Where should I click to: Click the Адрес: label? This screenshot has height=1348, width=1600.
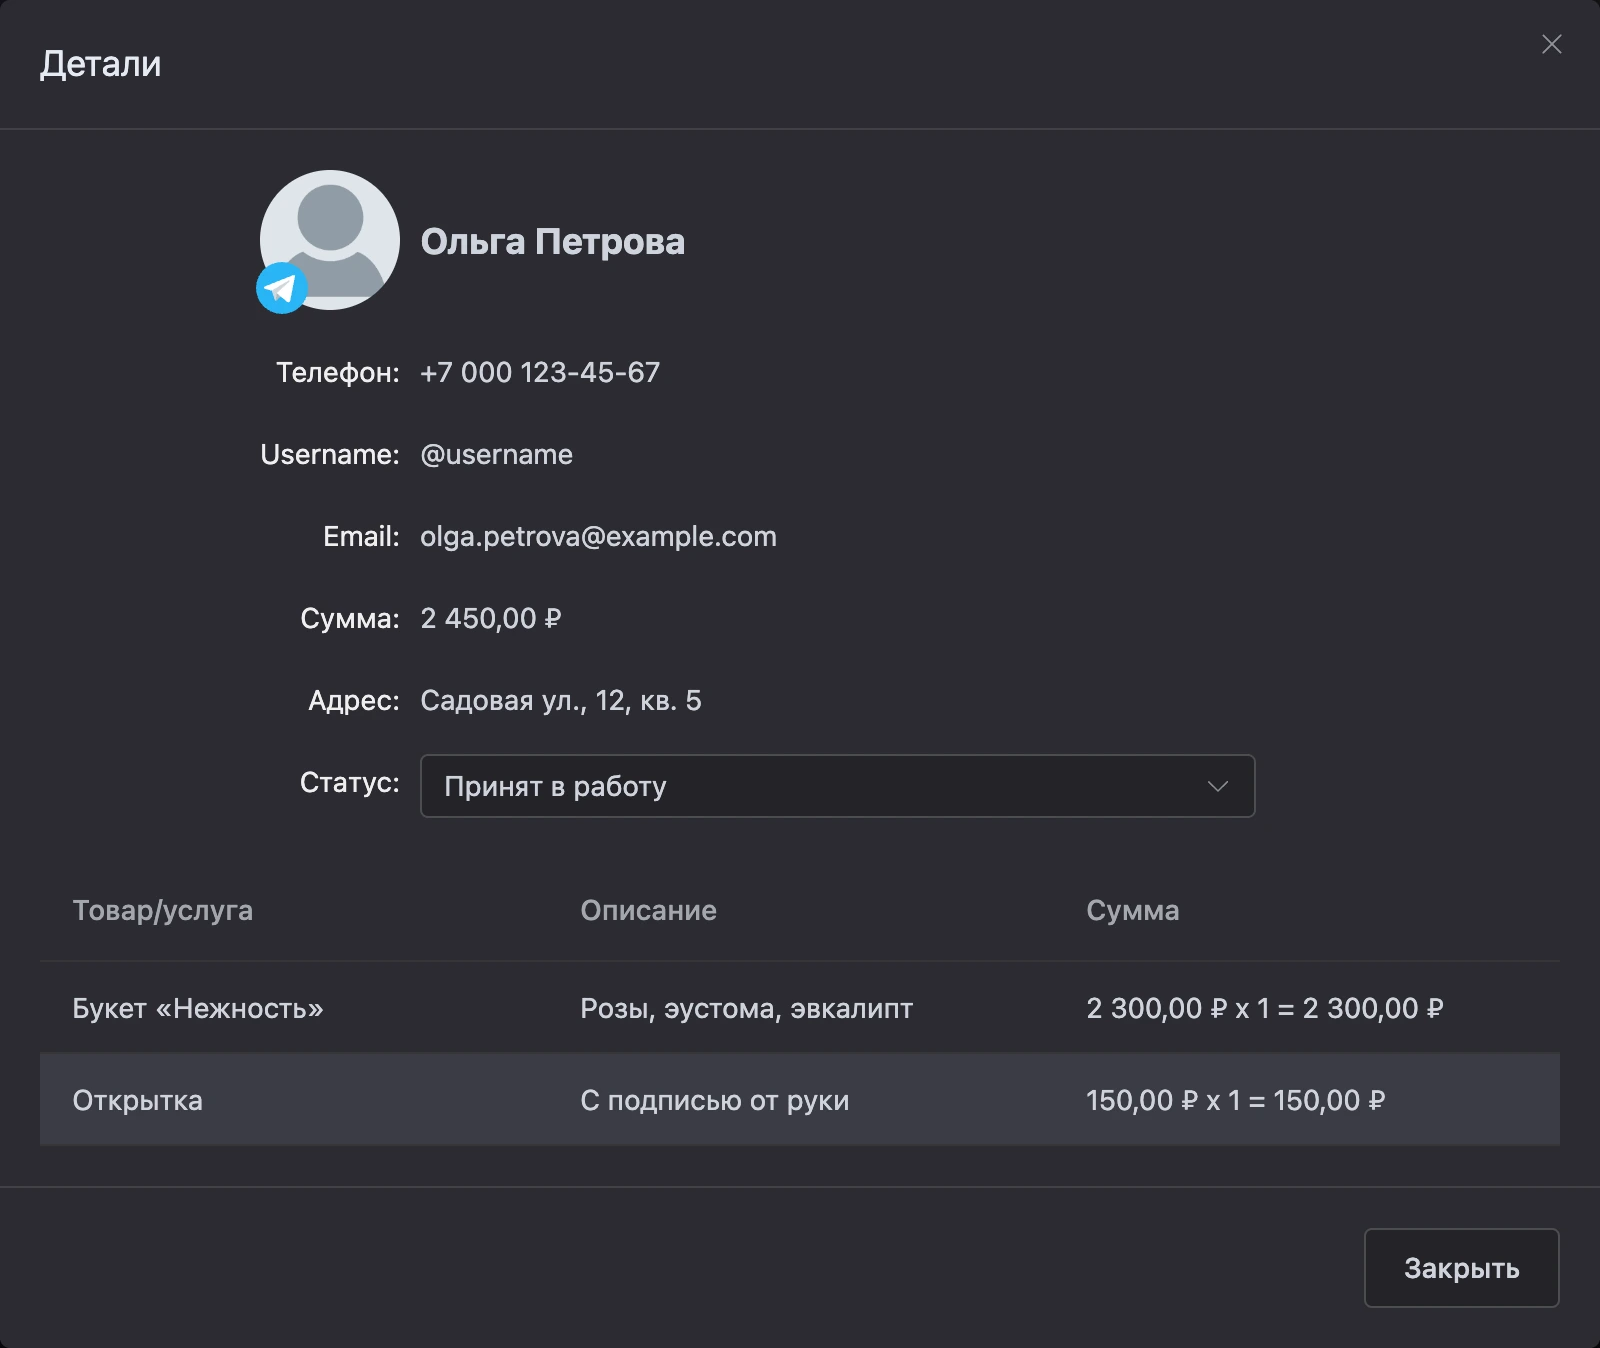[354, 700]
